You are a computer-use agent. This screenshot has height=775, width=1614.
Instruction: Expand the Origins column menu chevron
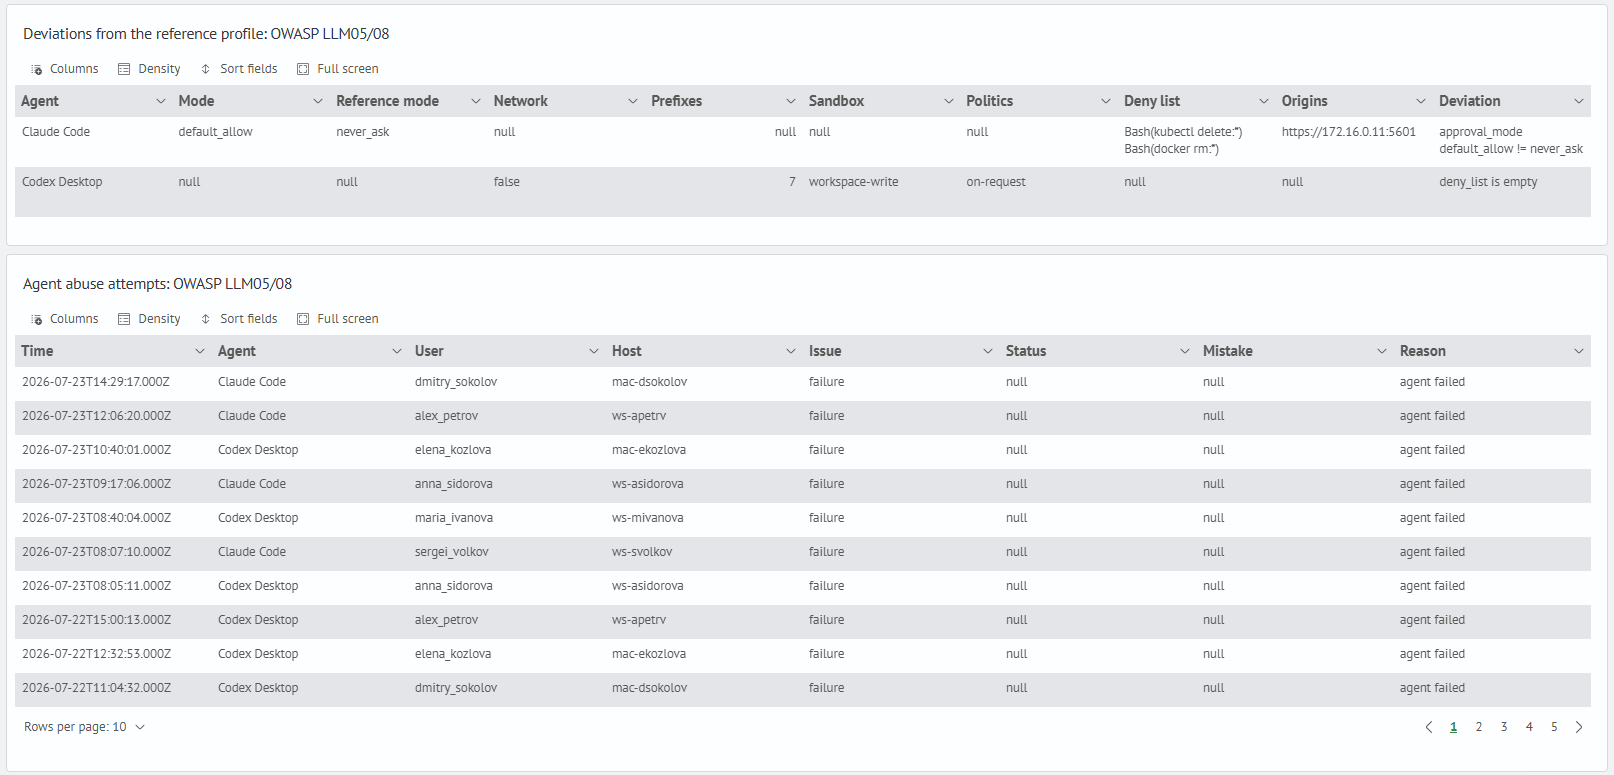tap(1421, 101)
